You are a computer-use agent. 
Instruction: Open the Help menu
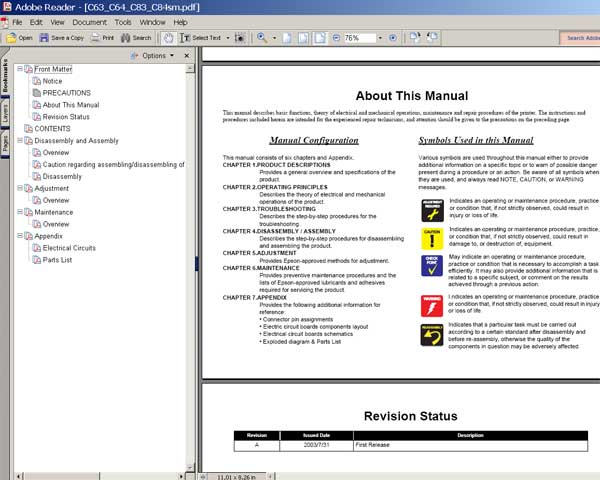tap(180, 22)
